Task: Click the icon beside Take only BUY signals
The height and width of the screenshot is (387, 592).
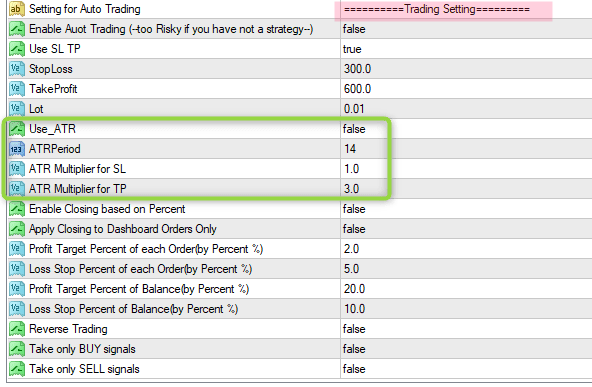Action: [17, 349]
